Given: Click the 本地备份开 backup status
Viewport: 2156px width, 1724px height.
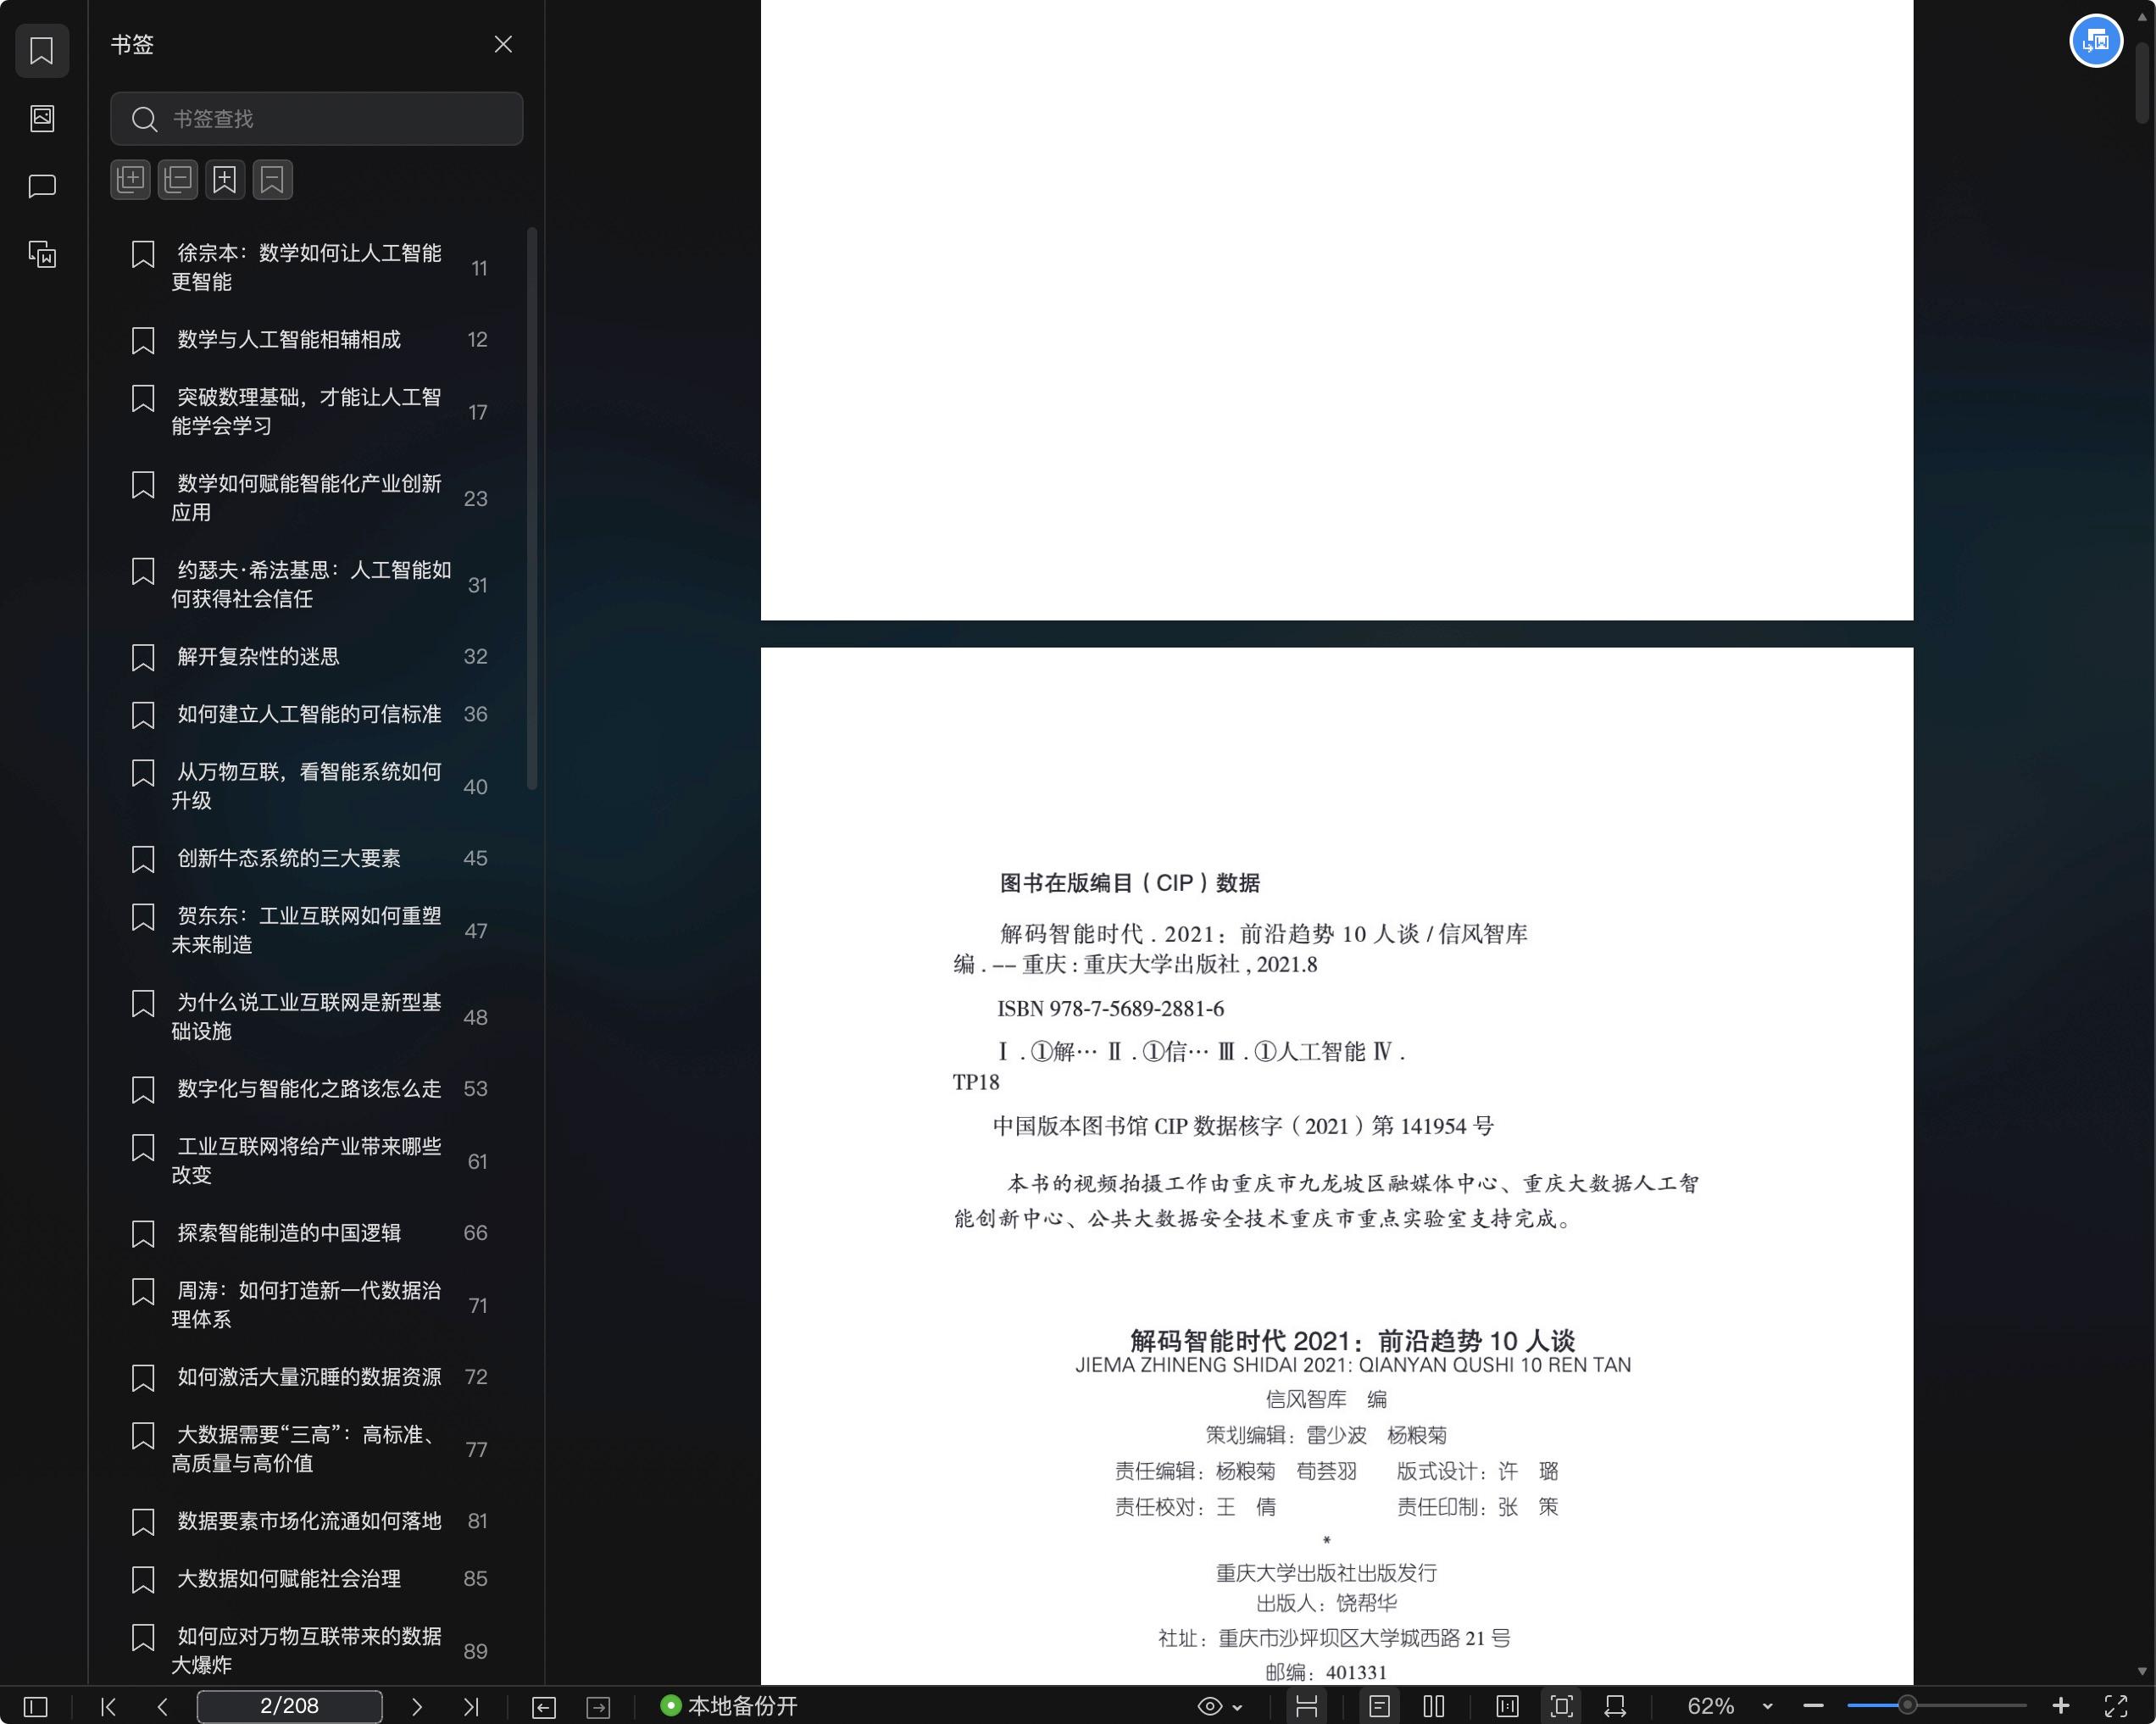Looking at the screenshot, I should tap(729, 1706).
